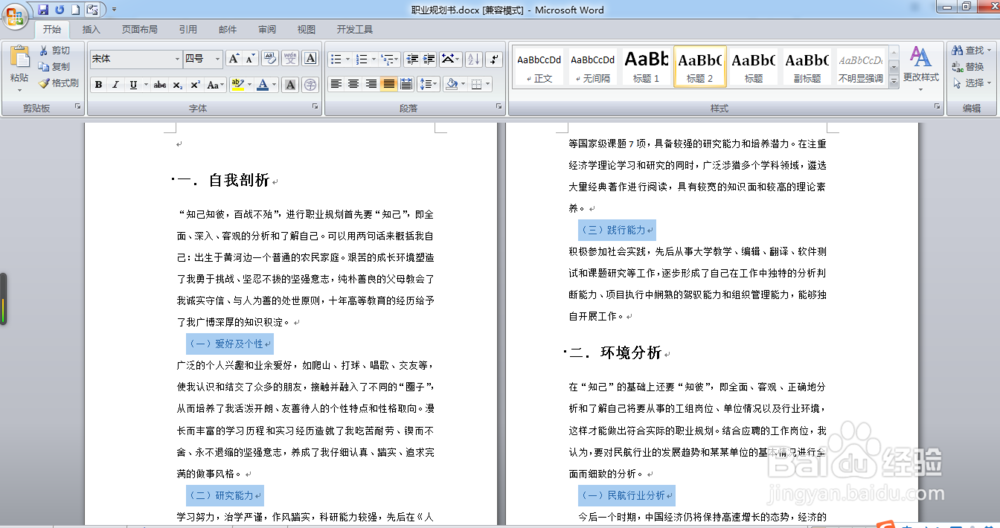Save the document from quick access toolbar

point(43,10)
